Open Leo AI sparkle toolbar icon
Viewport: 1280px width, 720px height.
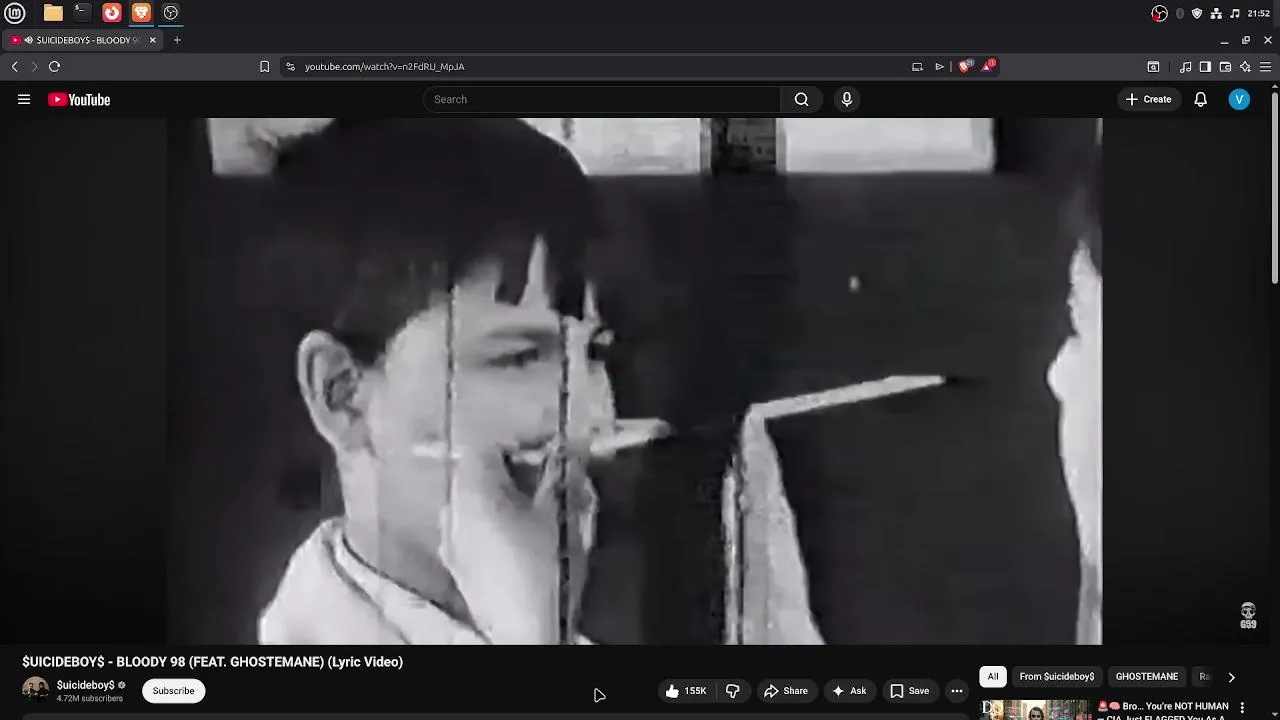1245,66
